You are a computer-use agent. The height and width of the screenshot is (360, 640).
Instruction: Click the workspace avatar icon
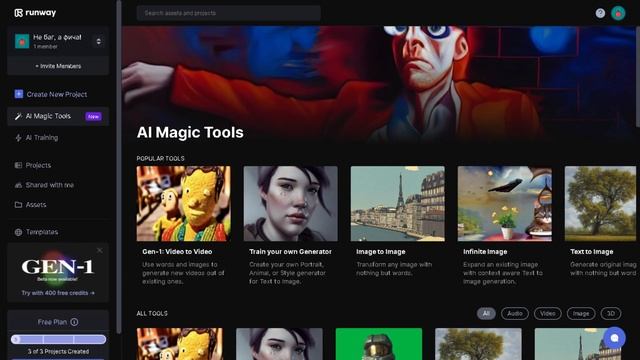click(22, 41)
